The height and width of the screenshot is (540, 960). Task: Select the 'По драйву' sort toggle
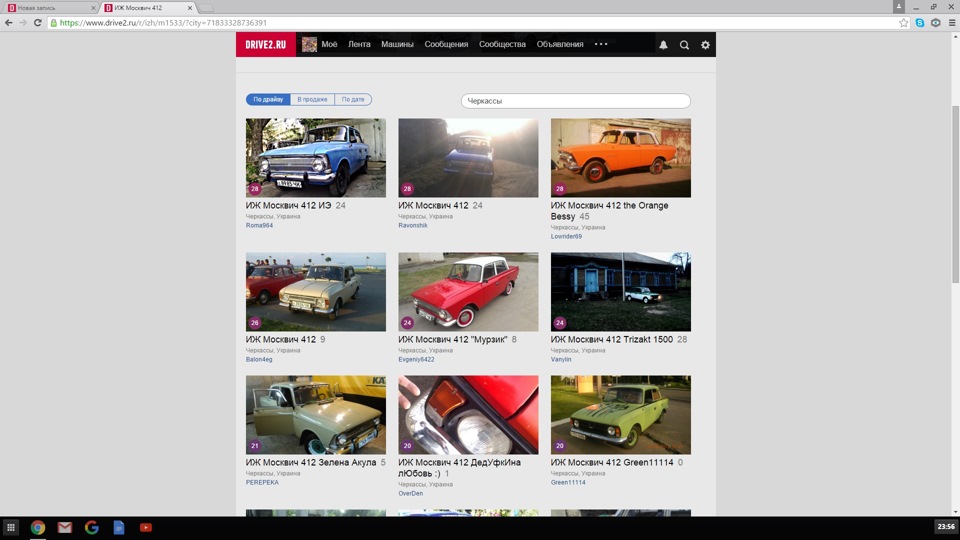268,99
